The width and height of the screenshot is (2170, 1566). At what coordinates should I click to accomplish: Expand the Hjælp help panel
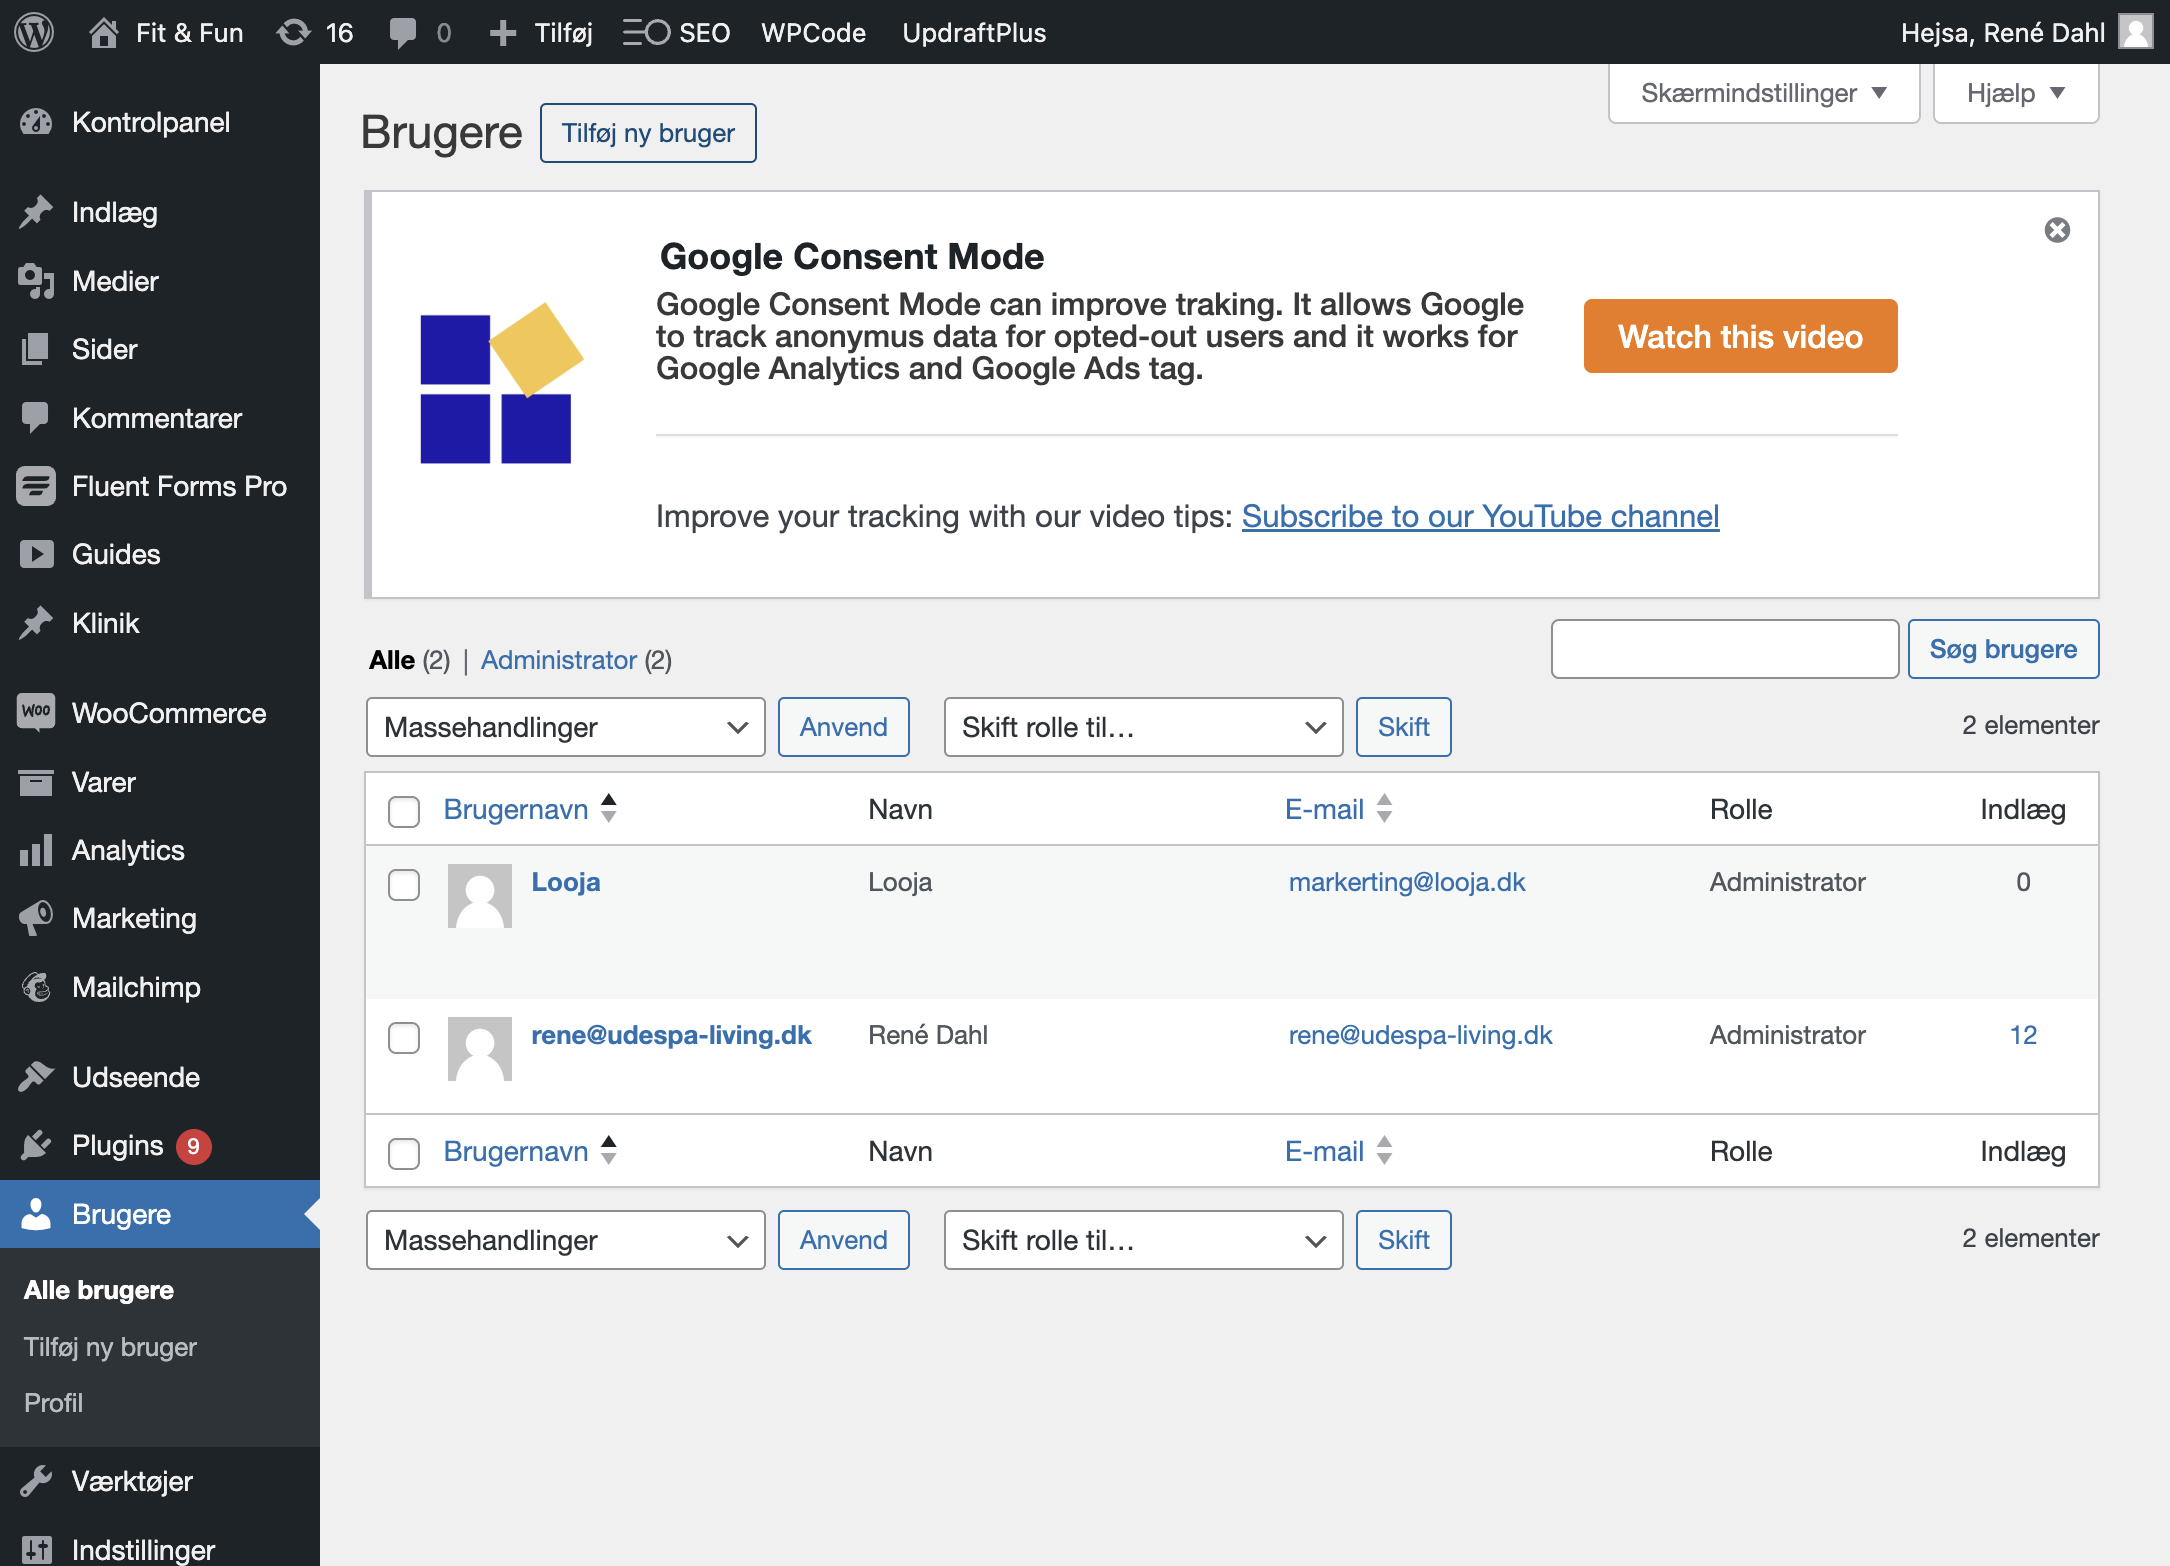click(2016, 93)
